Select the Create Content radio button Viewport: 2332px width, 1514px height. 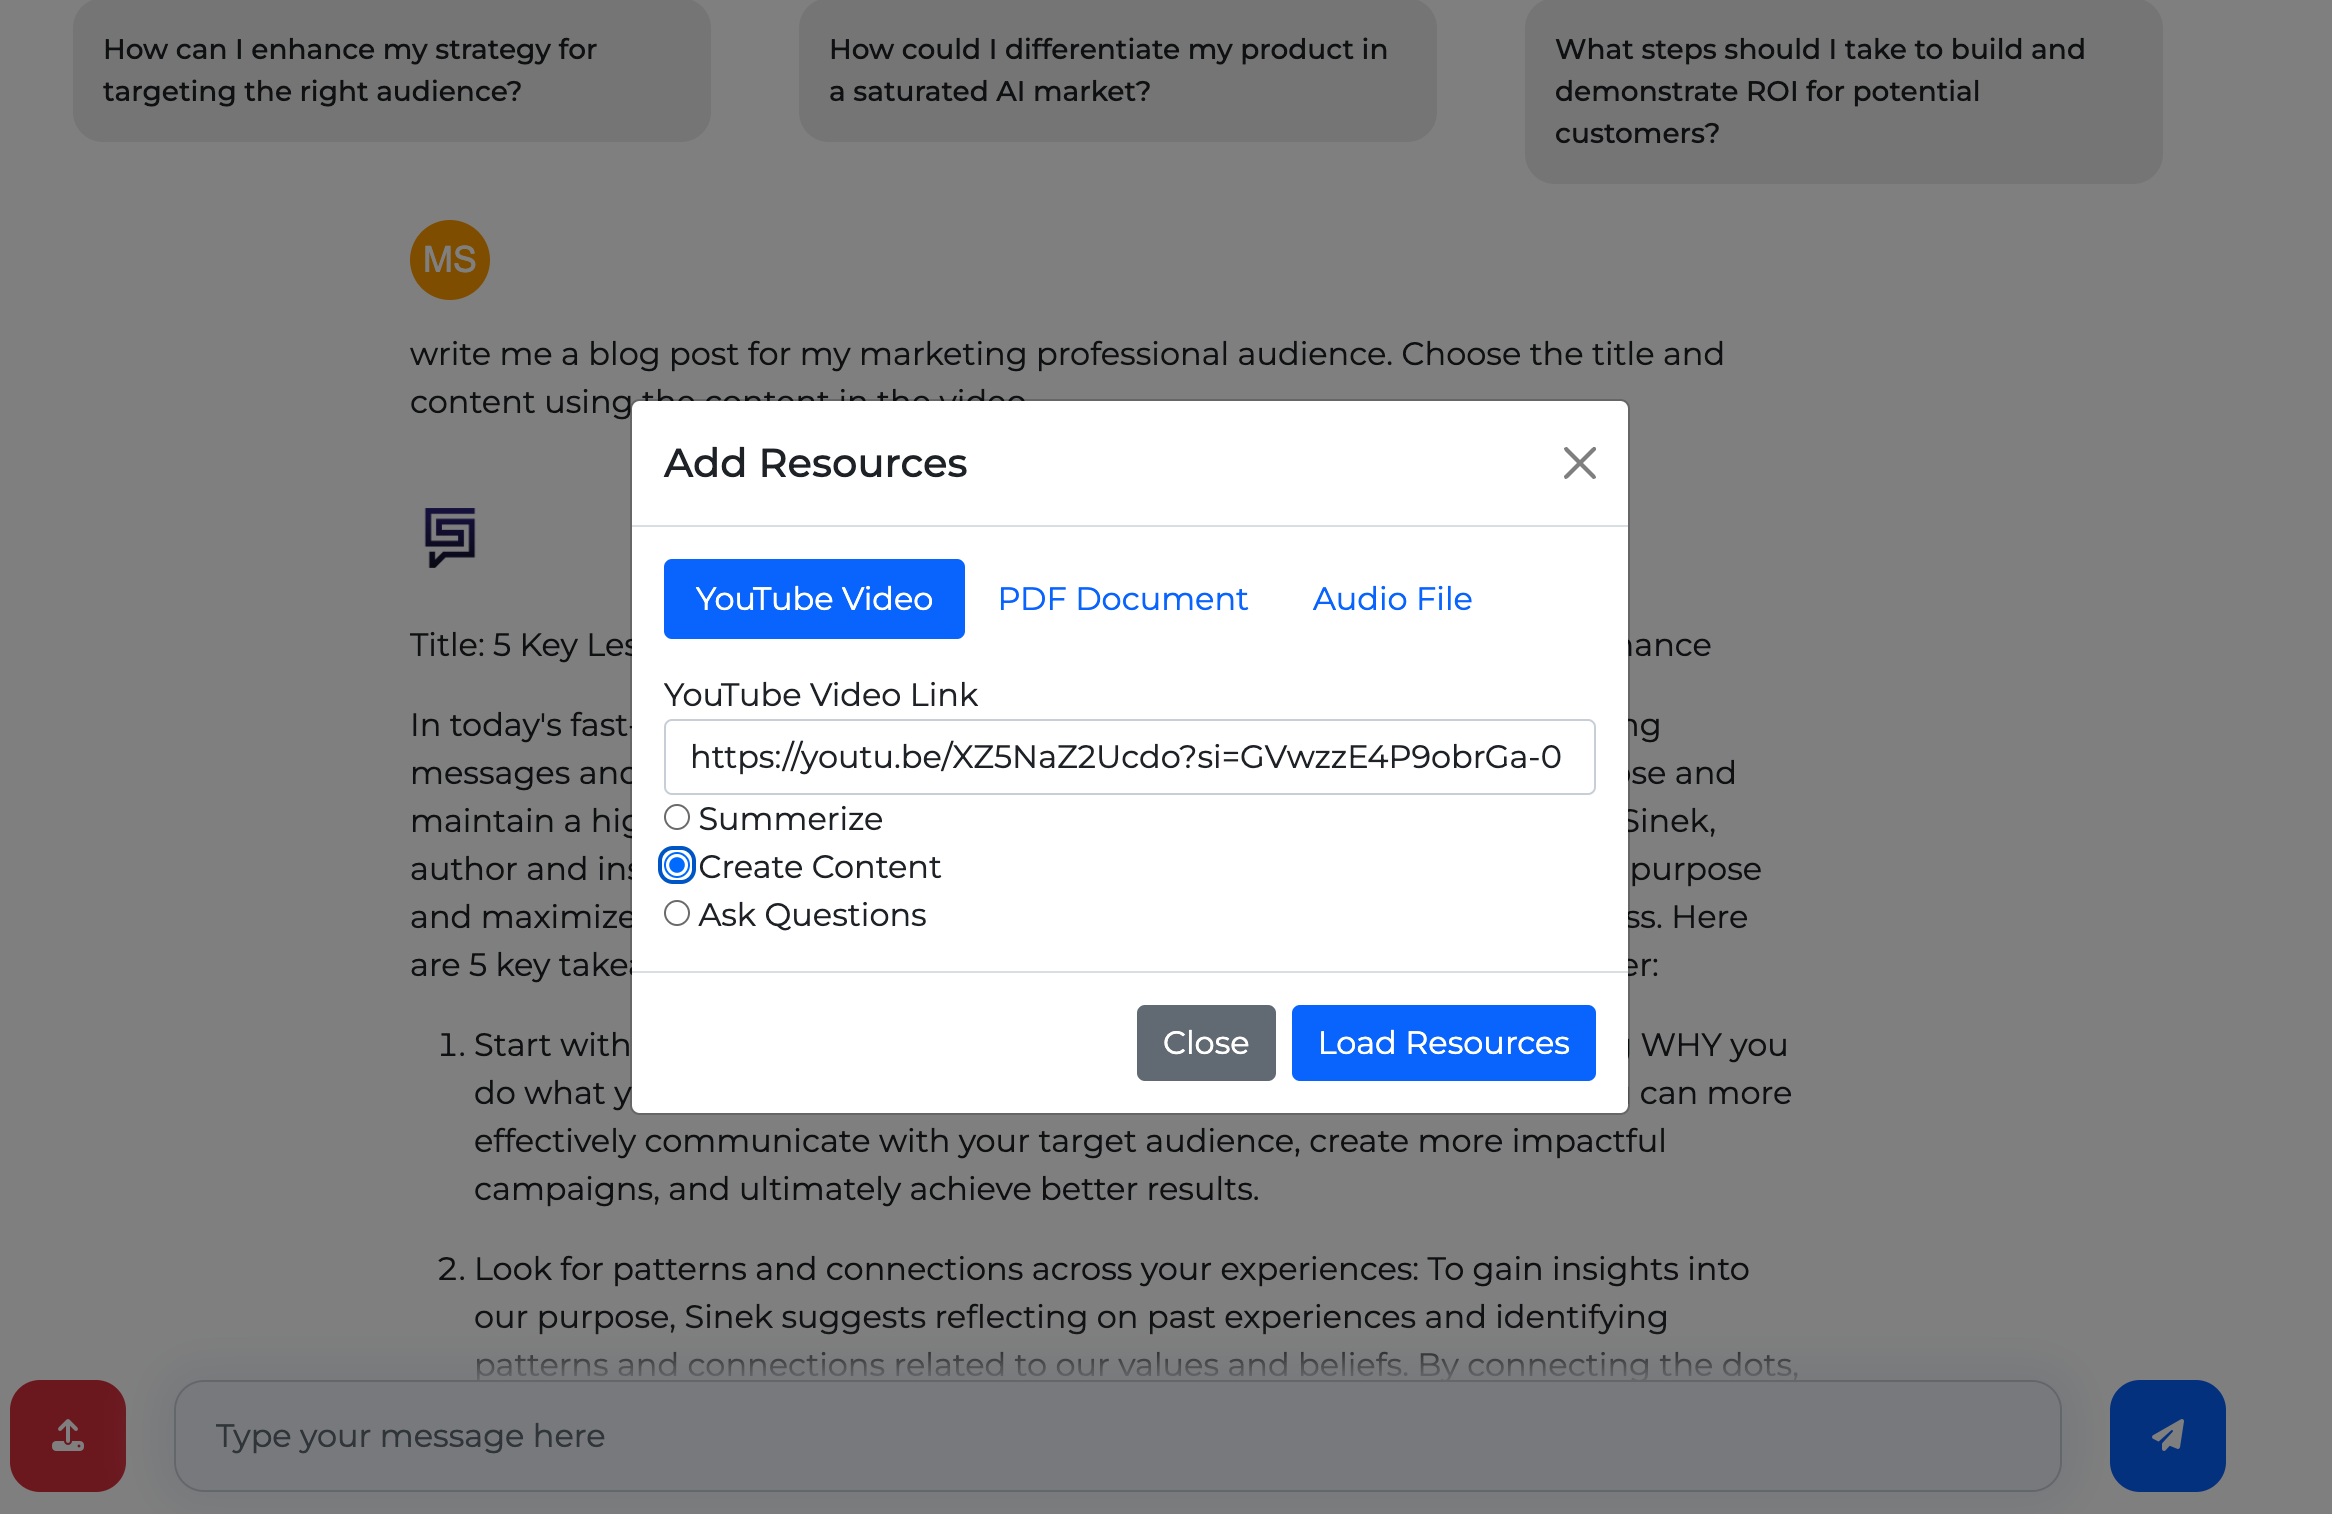click(677, 866)
